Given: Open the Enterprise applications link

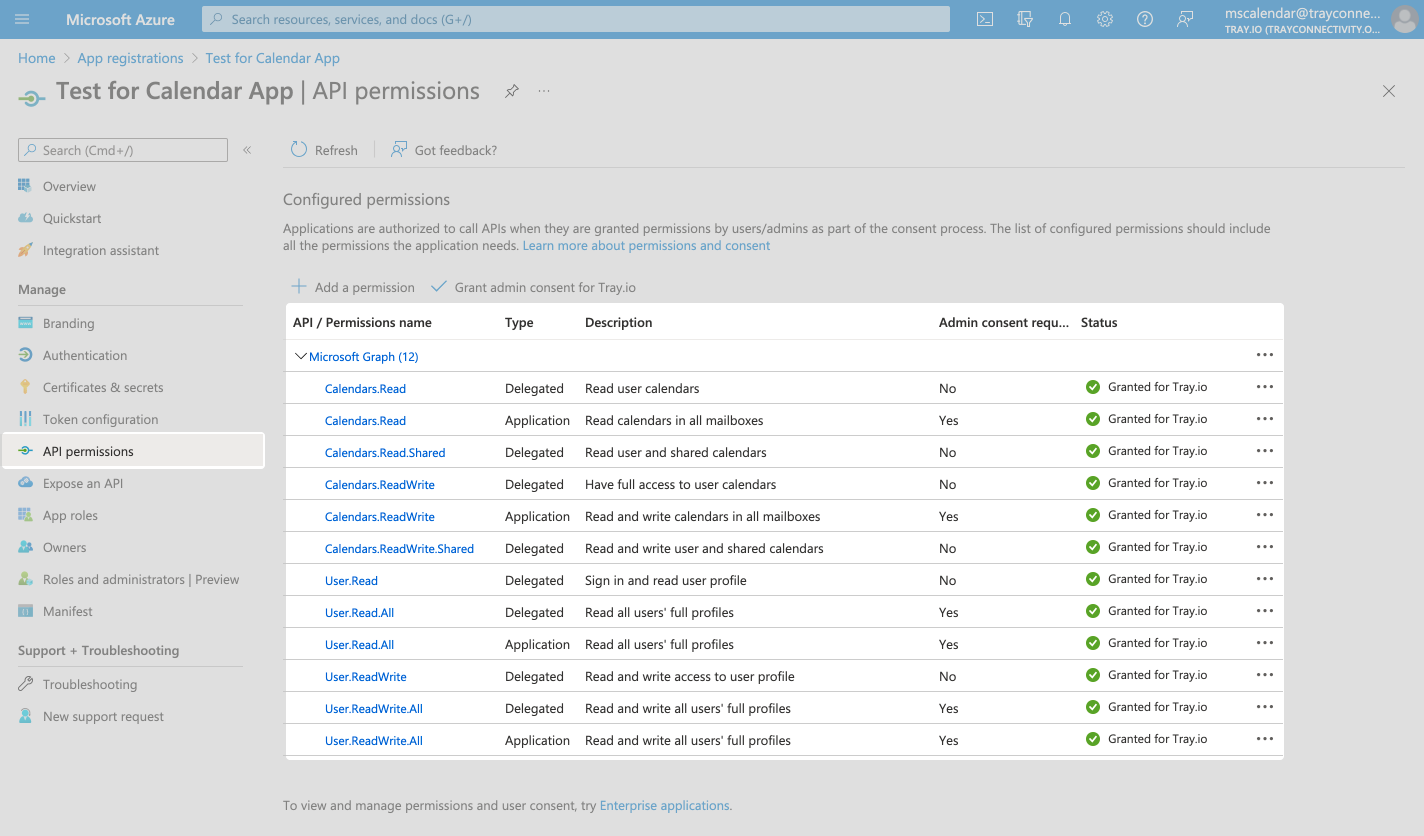Looking at the screenshot, I should point(664,804).
